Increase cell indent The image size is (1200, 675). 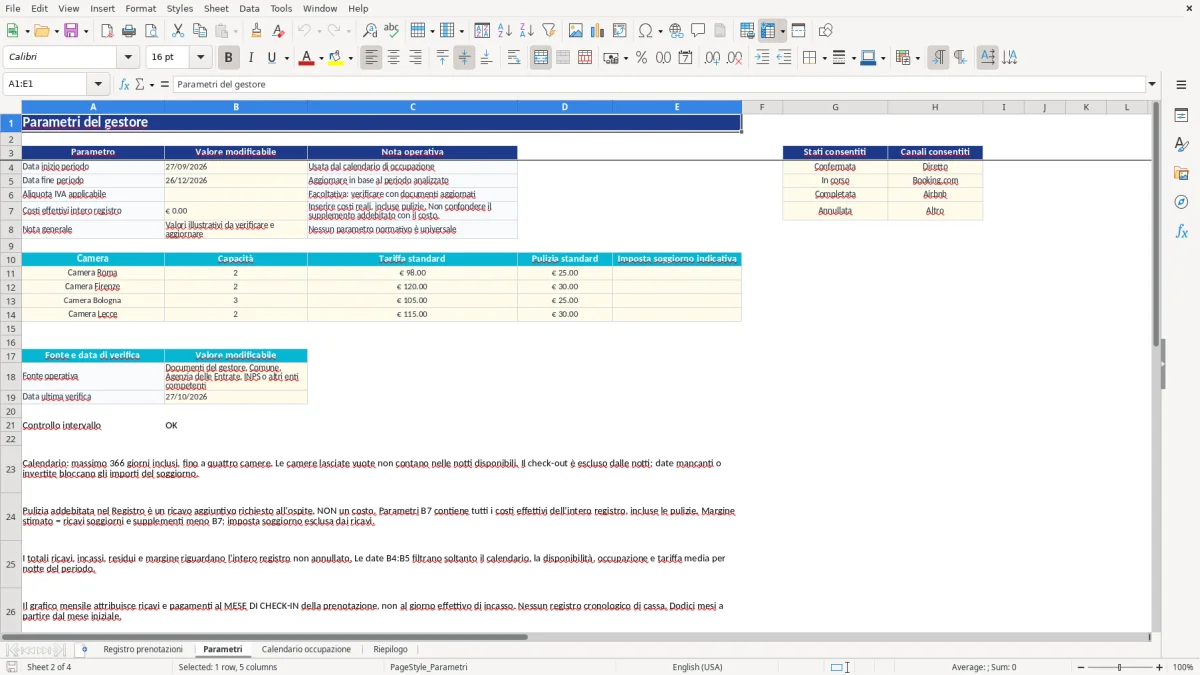pyautogui.click(x=762, y=58)
